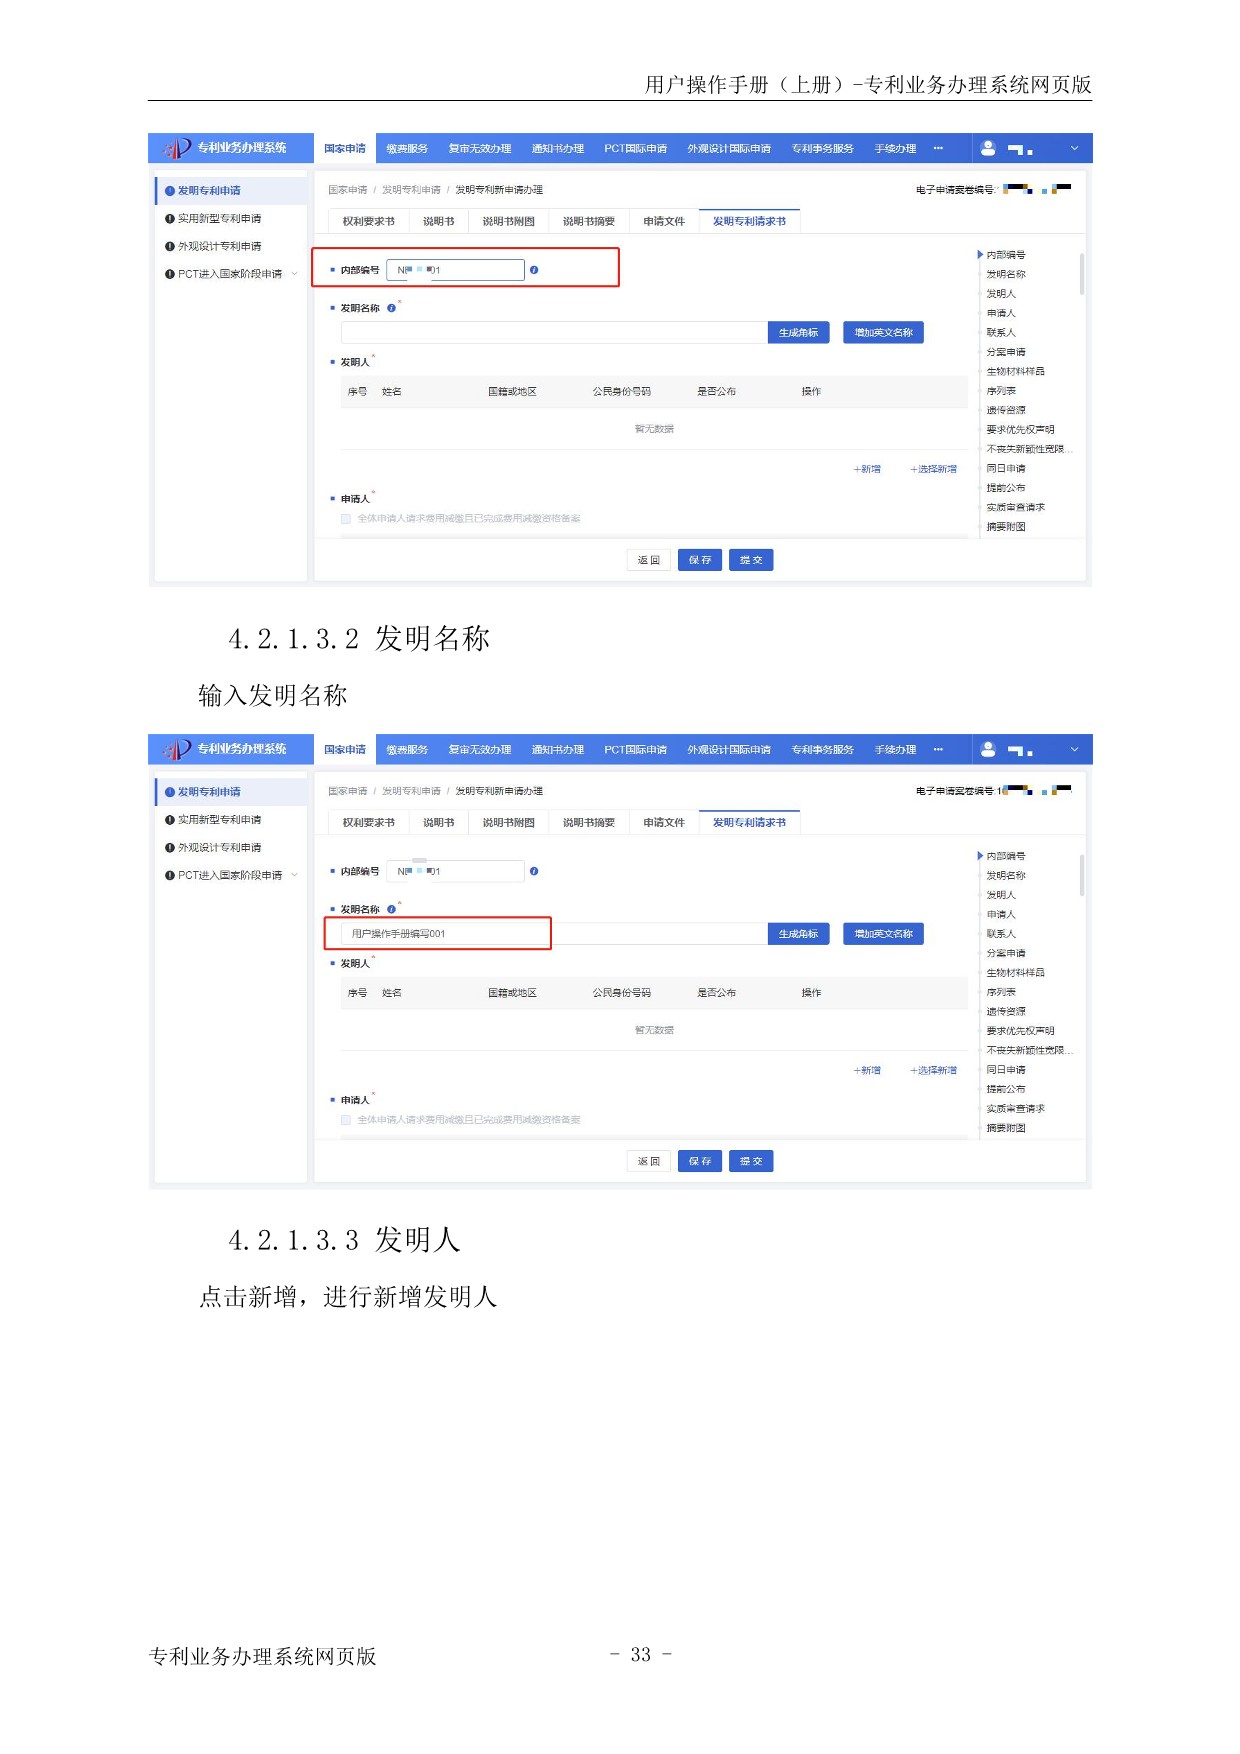1240x1754 pixels.
Task: Tick the 全体申请人请求费用减缴 checkbox in lower form
Action: pos(346,1120)
